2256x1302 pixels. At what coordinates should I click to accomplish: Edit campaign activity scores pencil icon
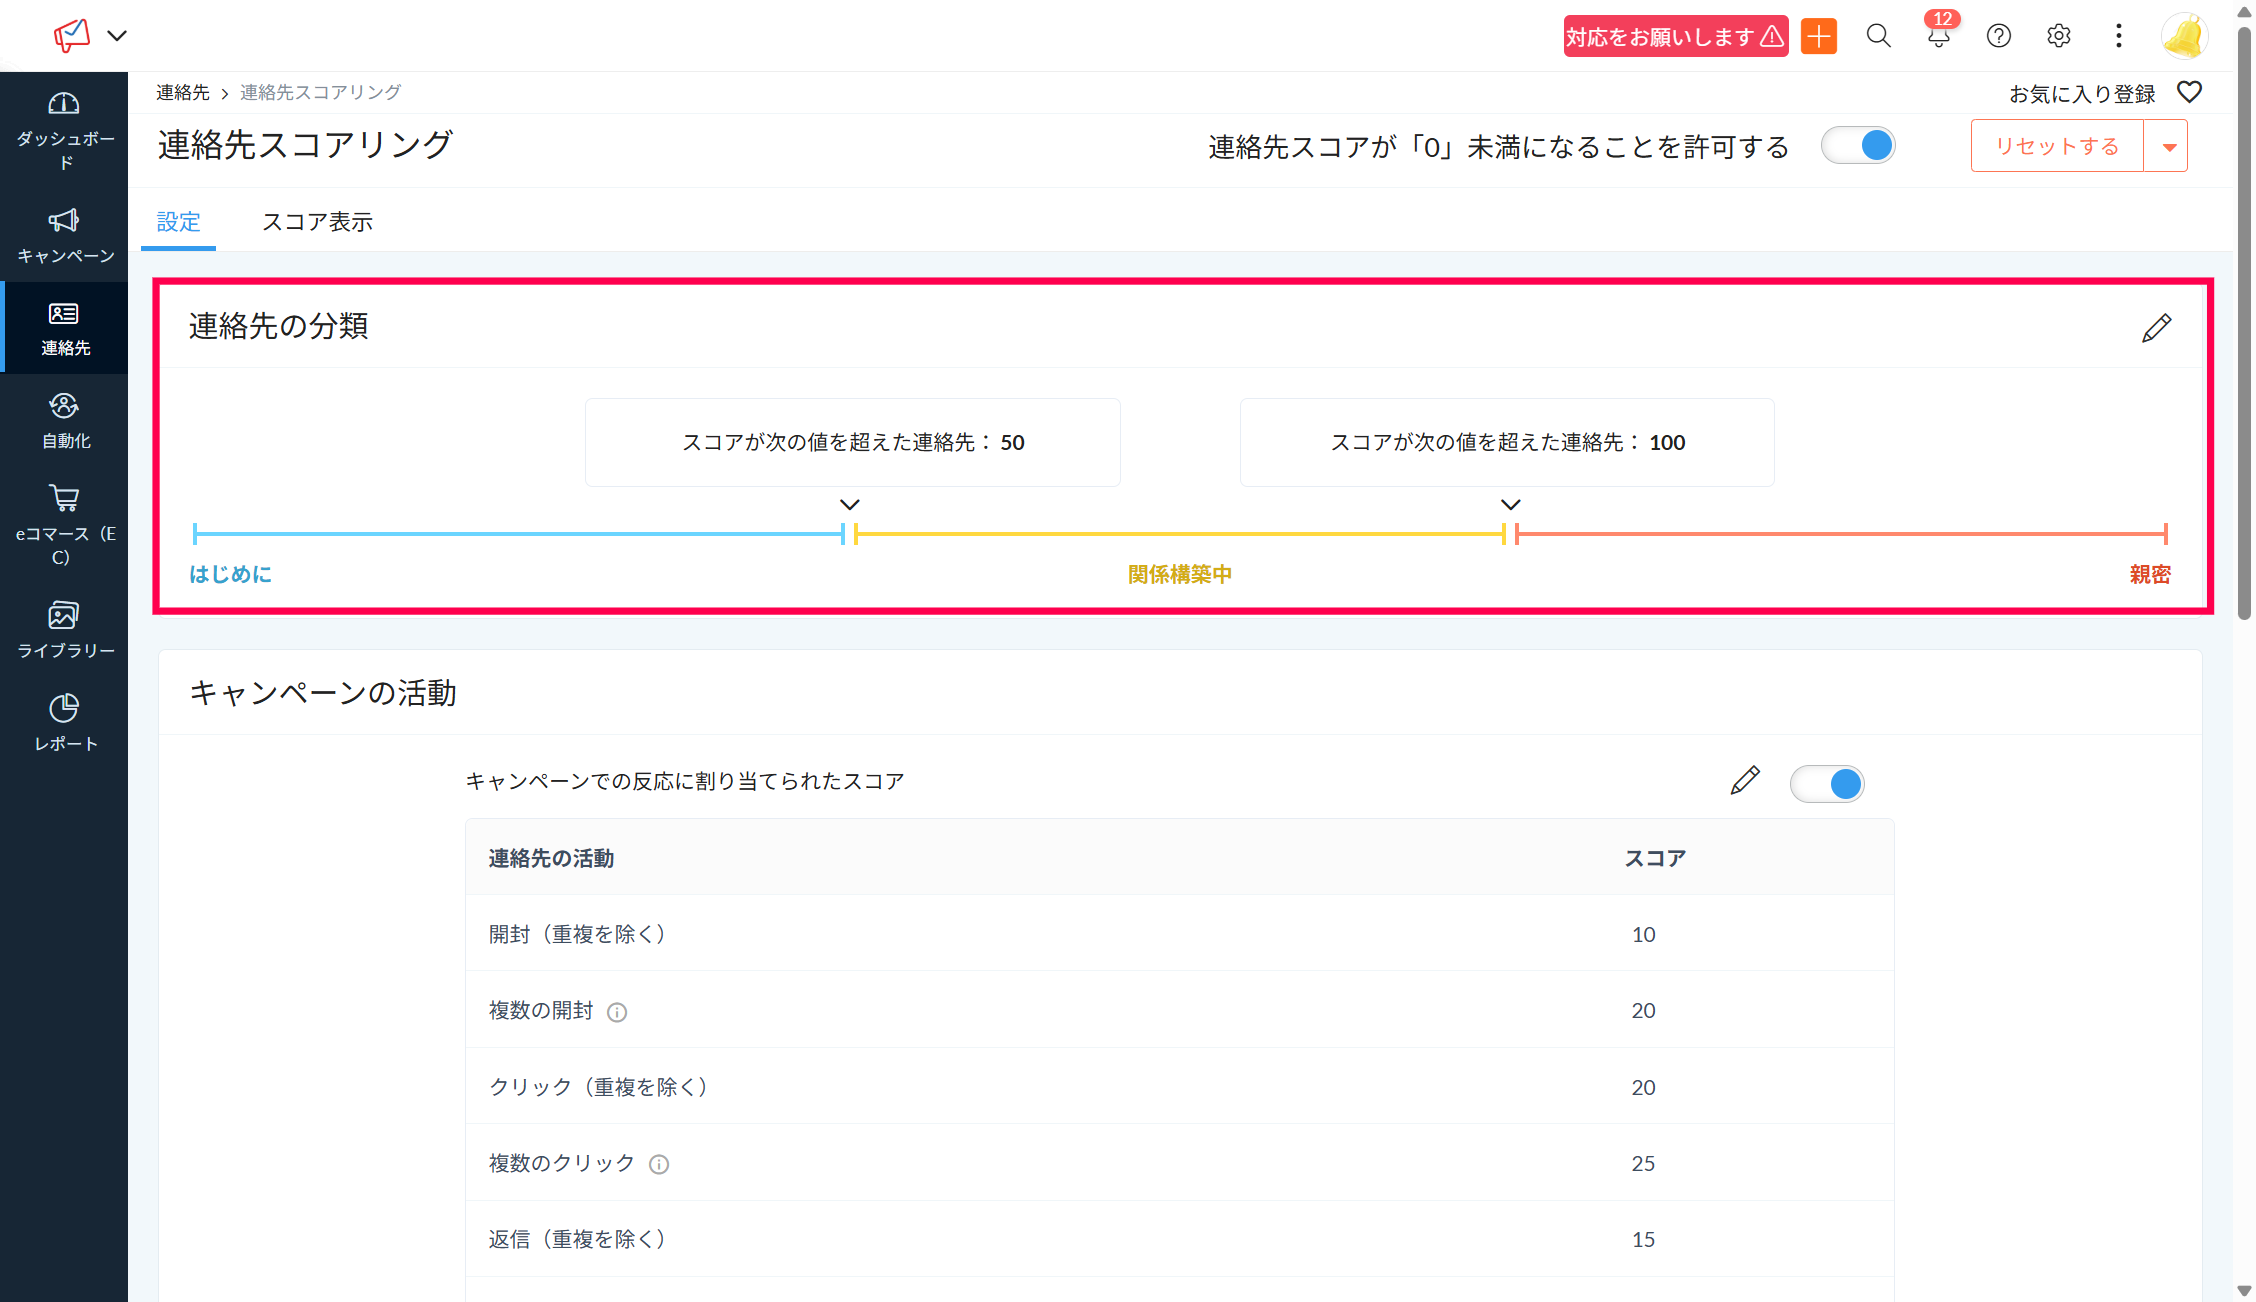tap(1744, 781)
